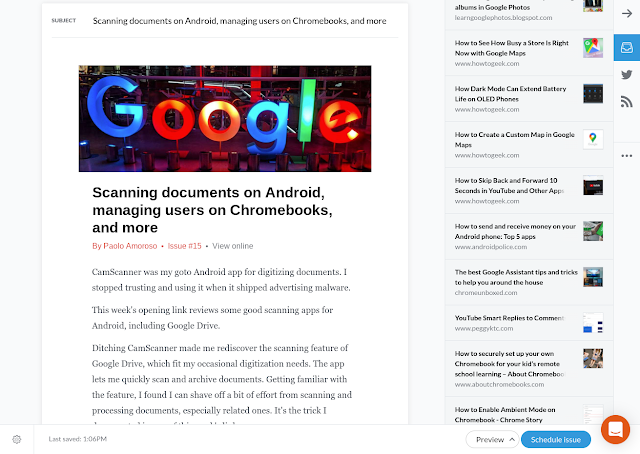Click the Issue #15 link

click(184, 246)
